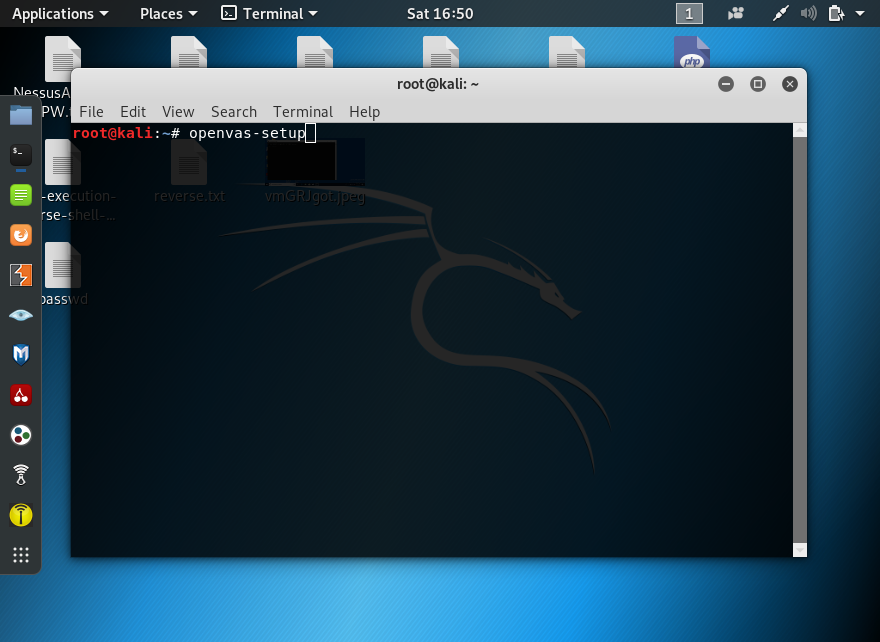
Task: Open the volume speaker indicator
Action: point(808,13)
